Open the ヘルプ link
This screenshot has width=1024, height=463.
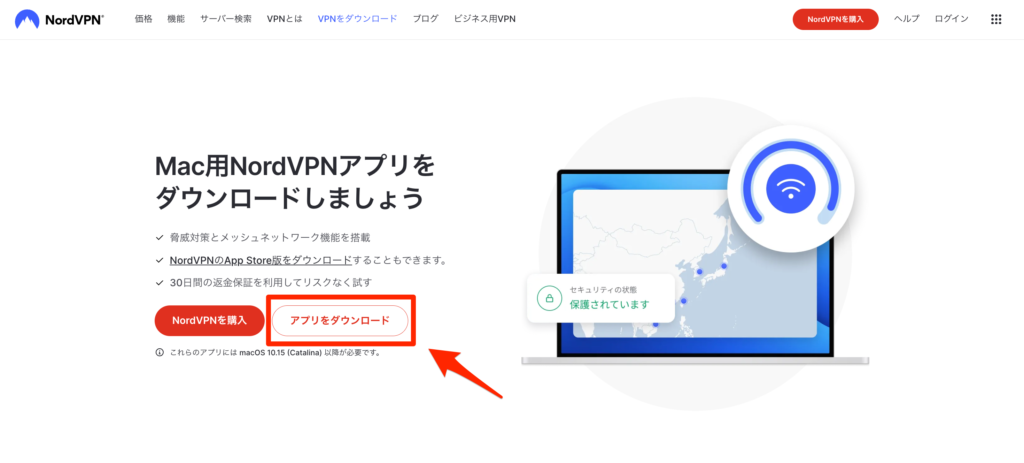point(906,19)
